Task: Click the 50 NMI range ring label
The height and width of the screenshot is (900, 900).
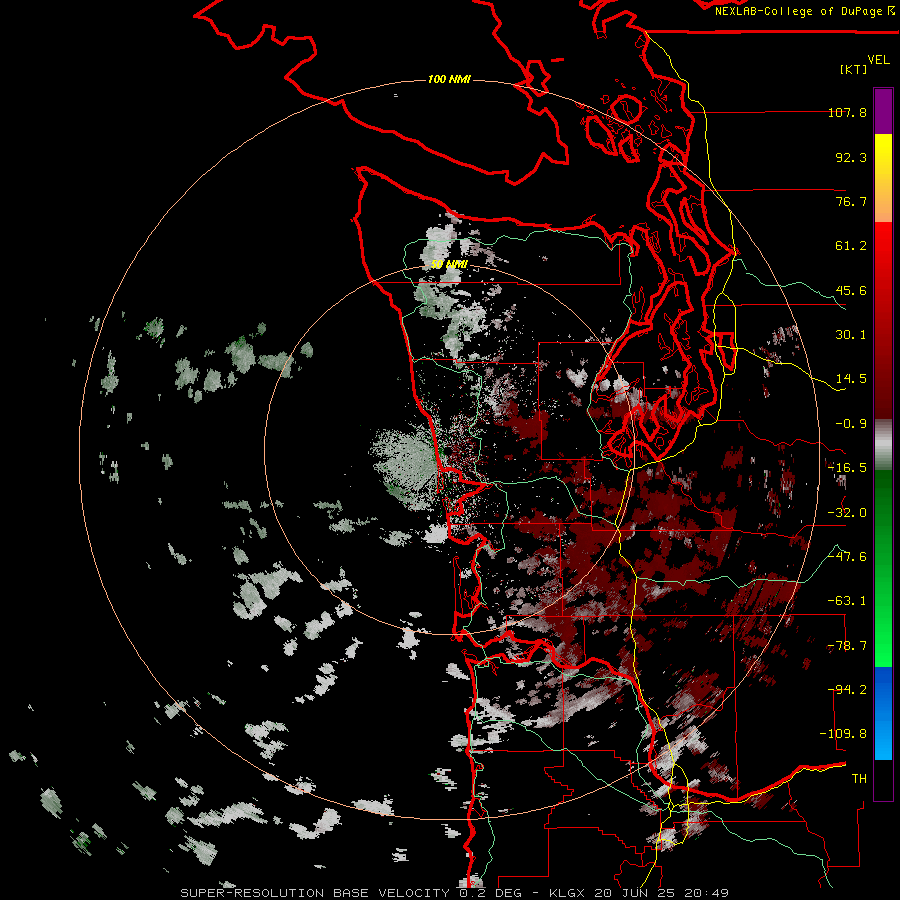Action: point(449,265)
